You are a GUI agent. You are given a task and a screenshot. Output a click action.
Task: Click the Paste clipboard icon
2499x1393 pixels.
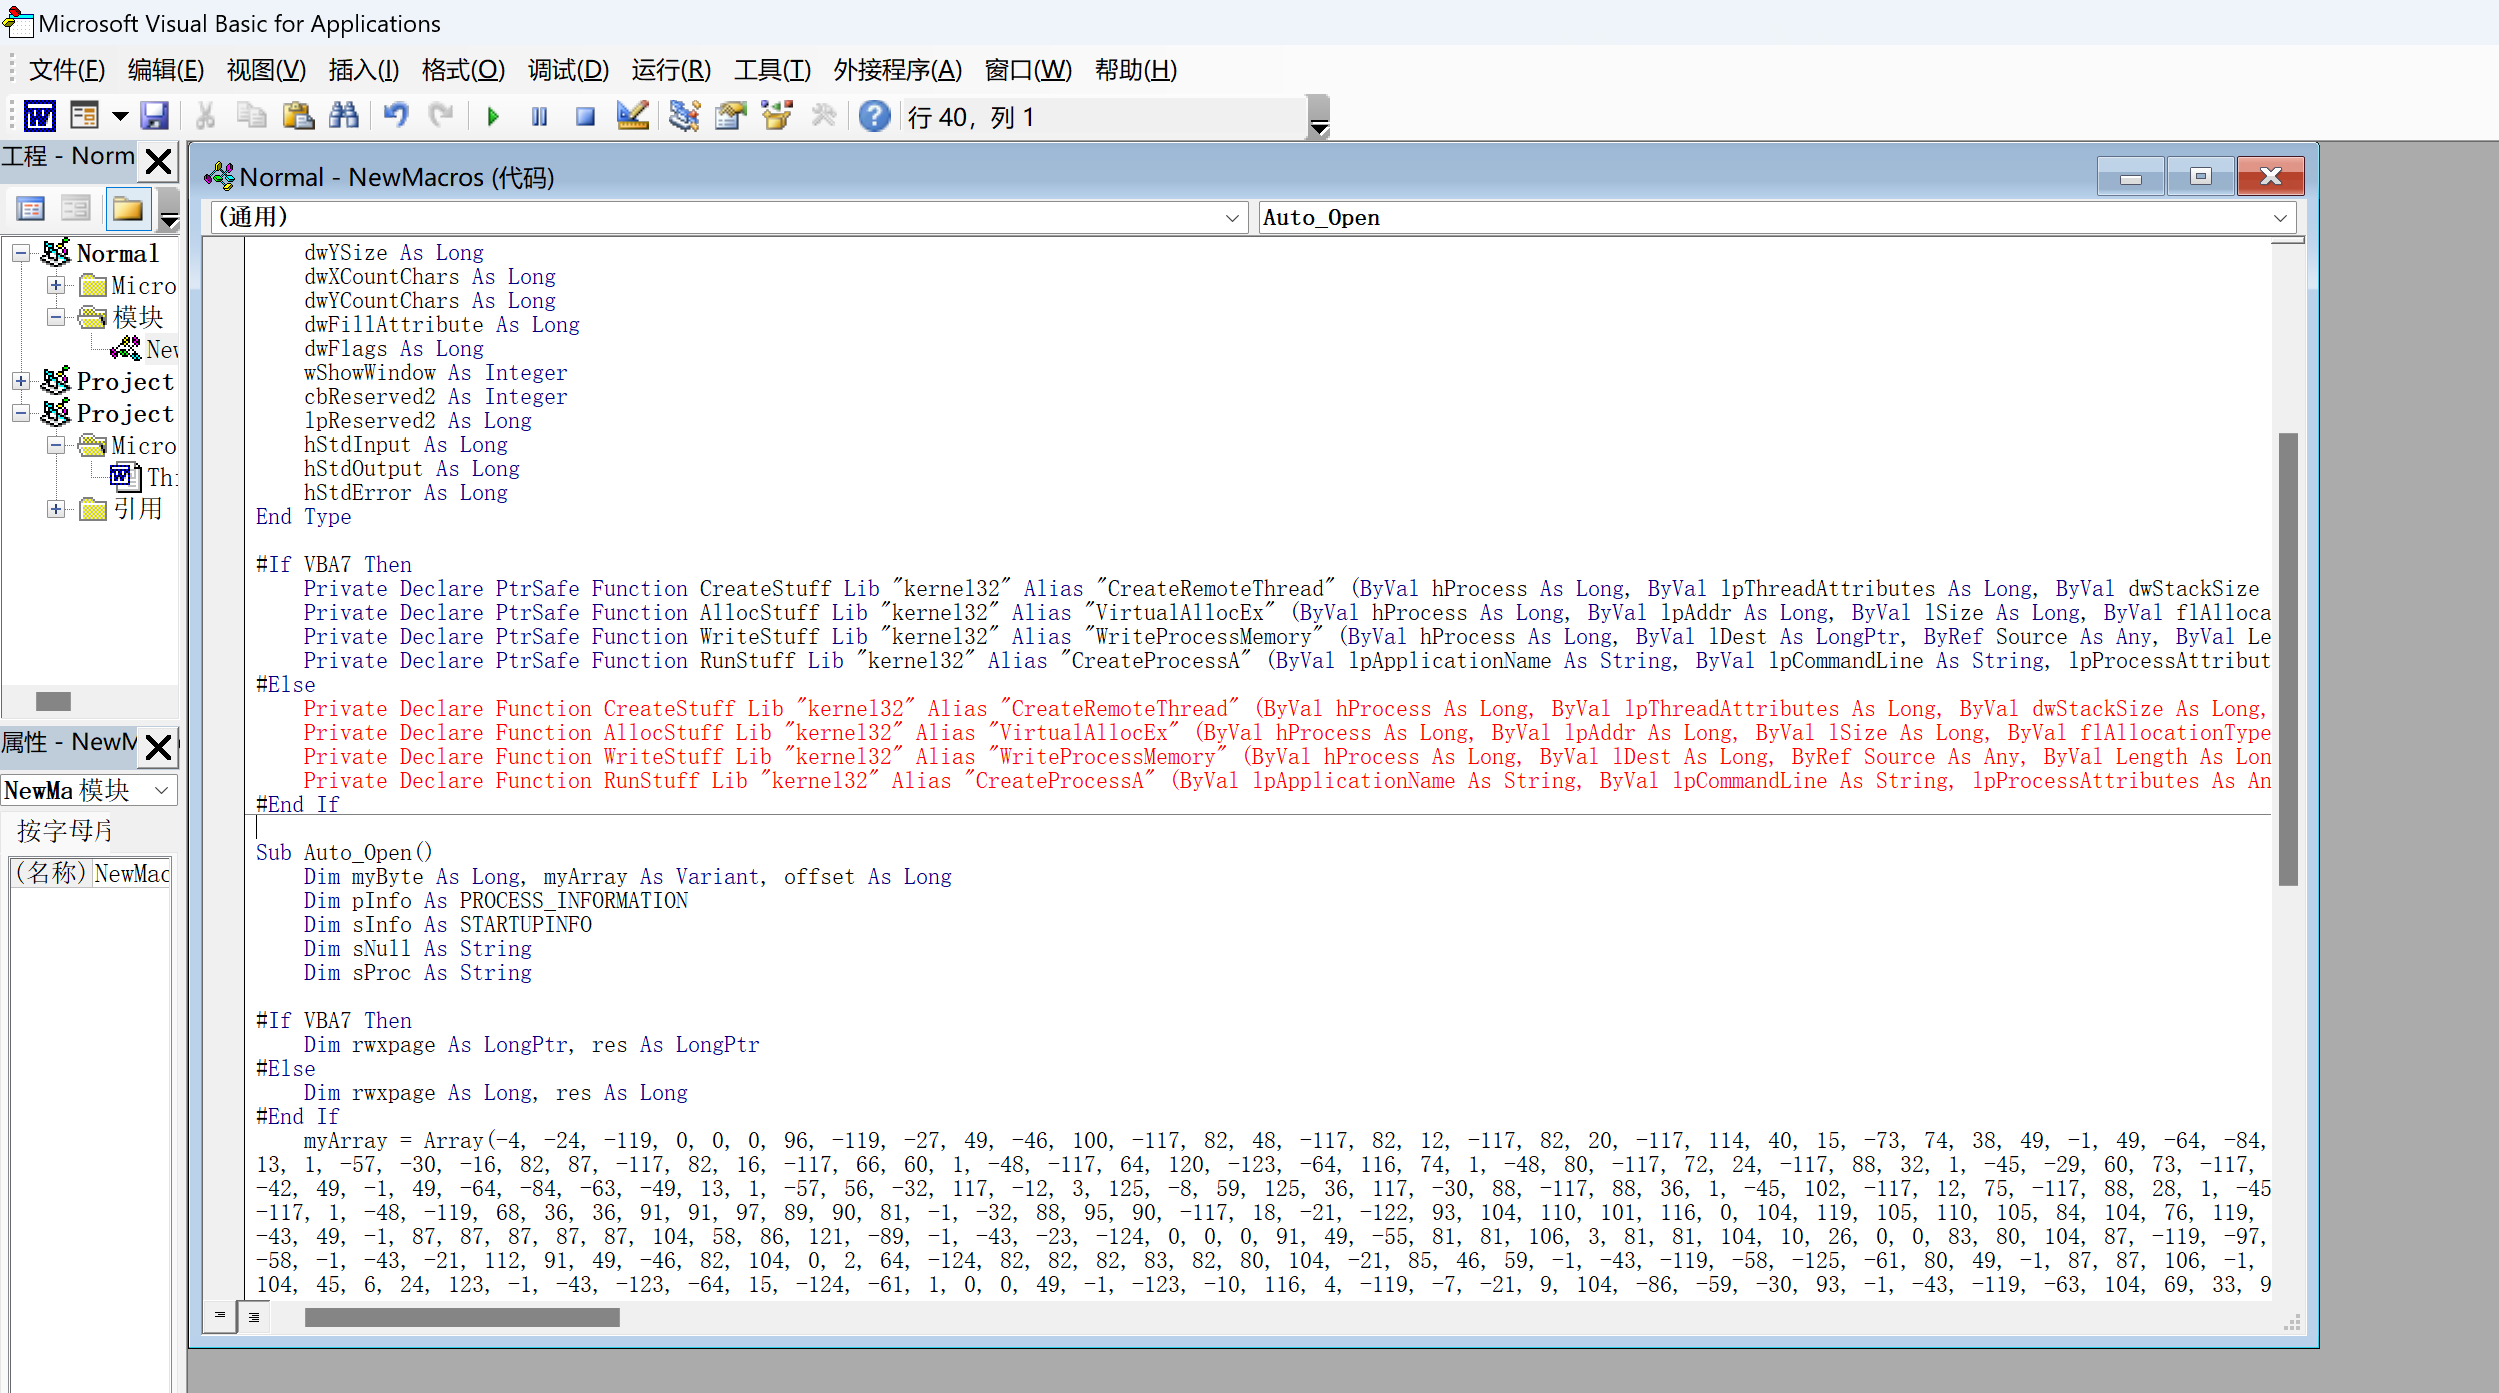tap(297, 116)
